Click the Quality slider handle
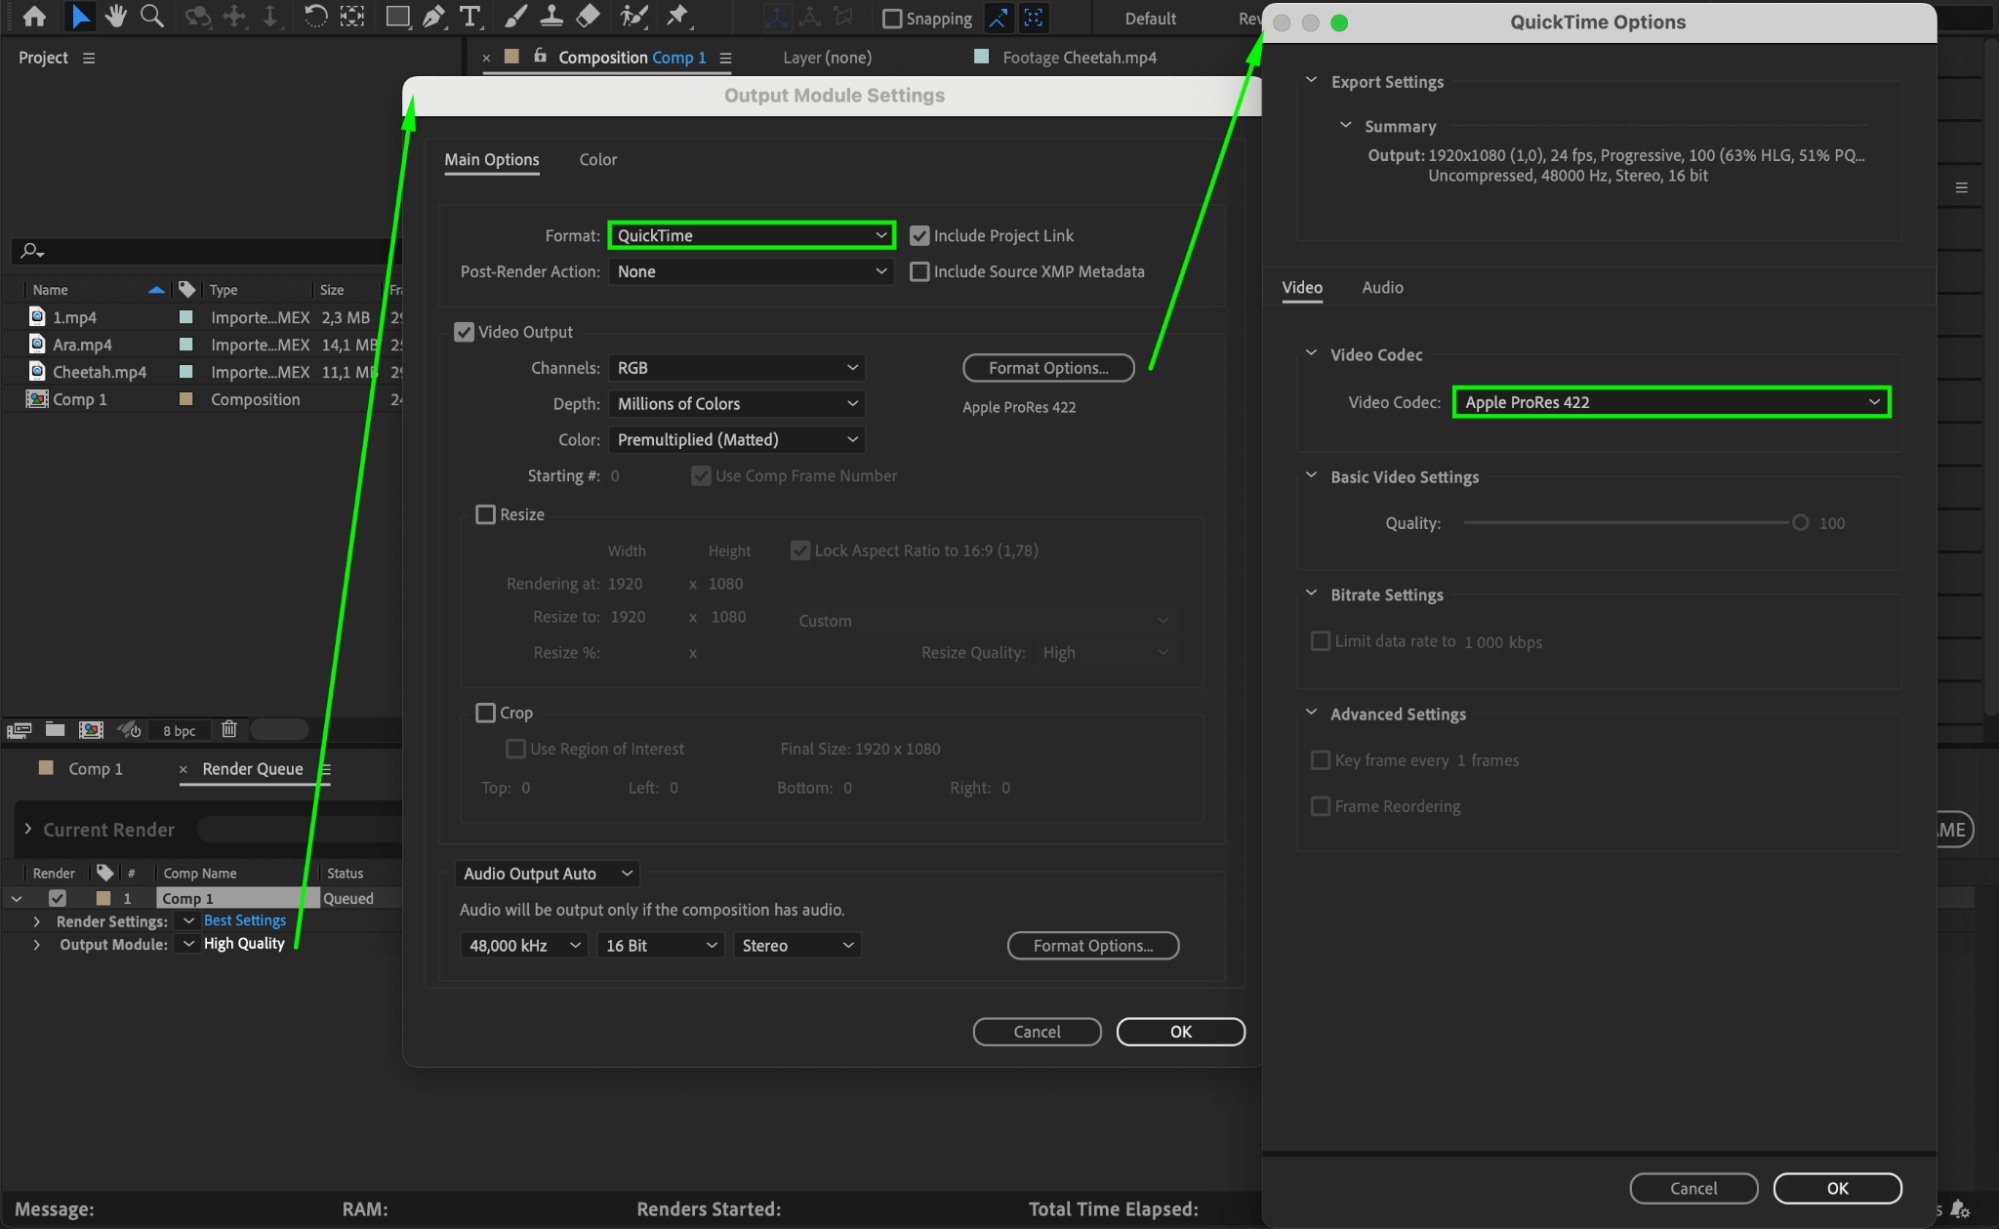Image resolution: width=1999 pixels, height=1229 pixels. [1800, 523]
